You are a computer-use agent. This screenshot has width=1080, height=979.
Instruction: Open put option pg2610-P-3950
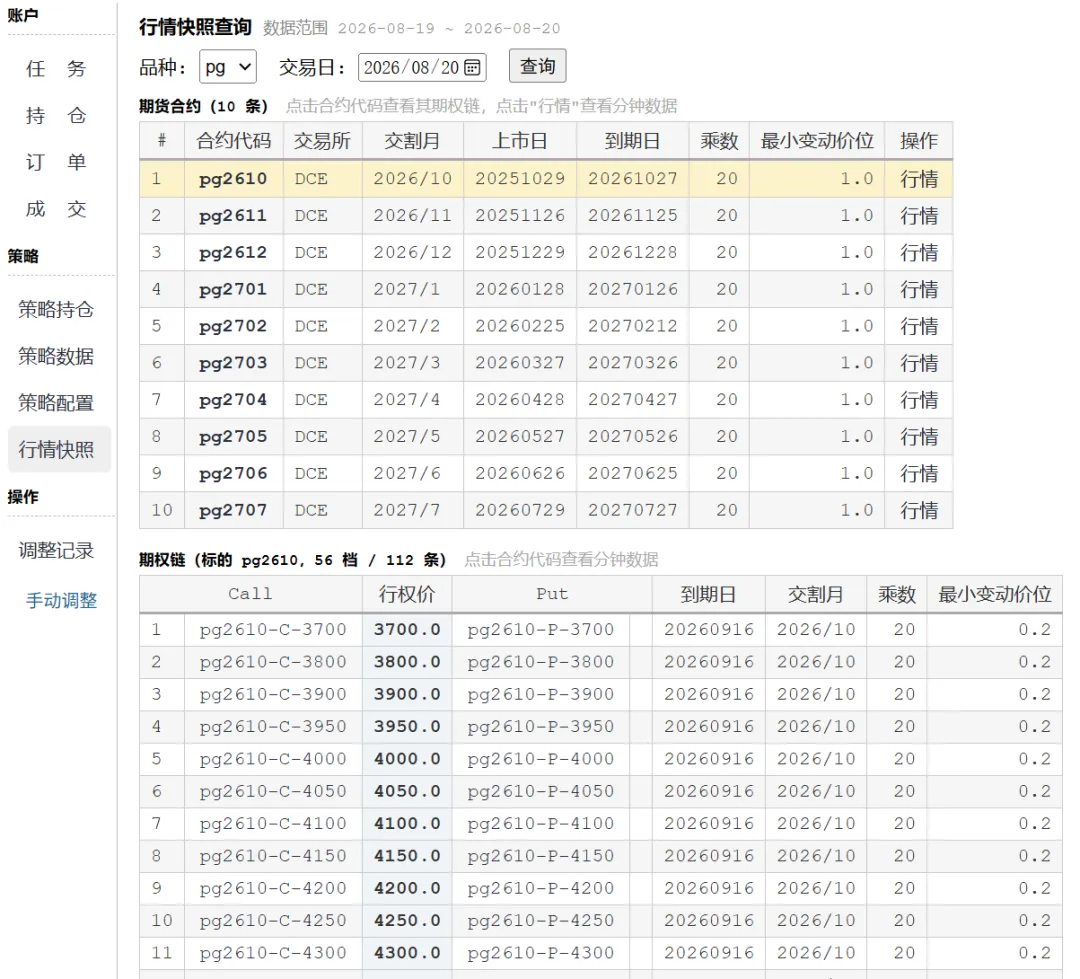tap(541, 727)
